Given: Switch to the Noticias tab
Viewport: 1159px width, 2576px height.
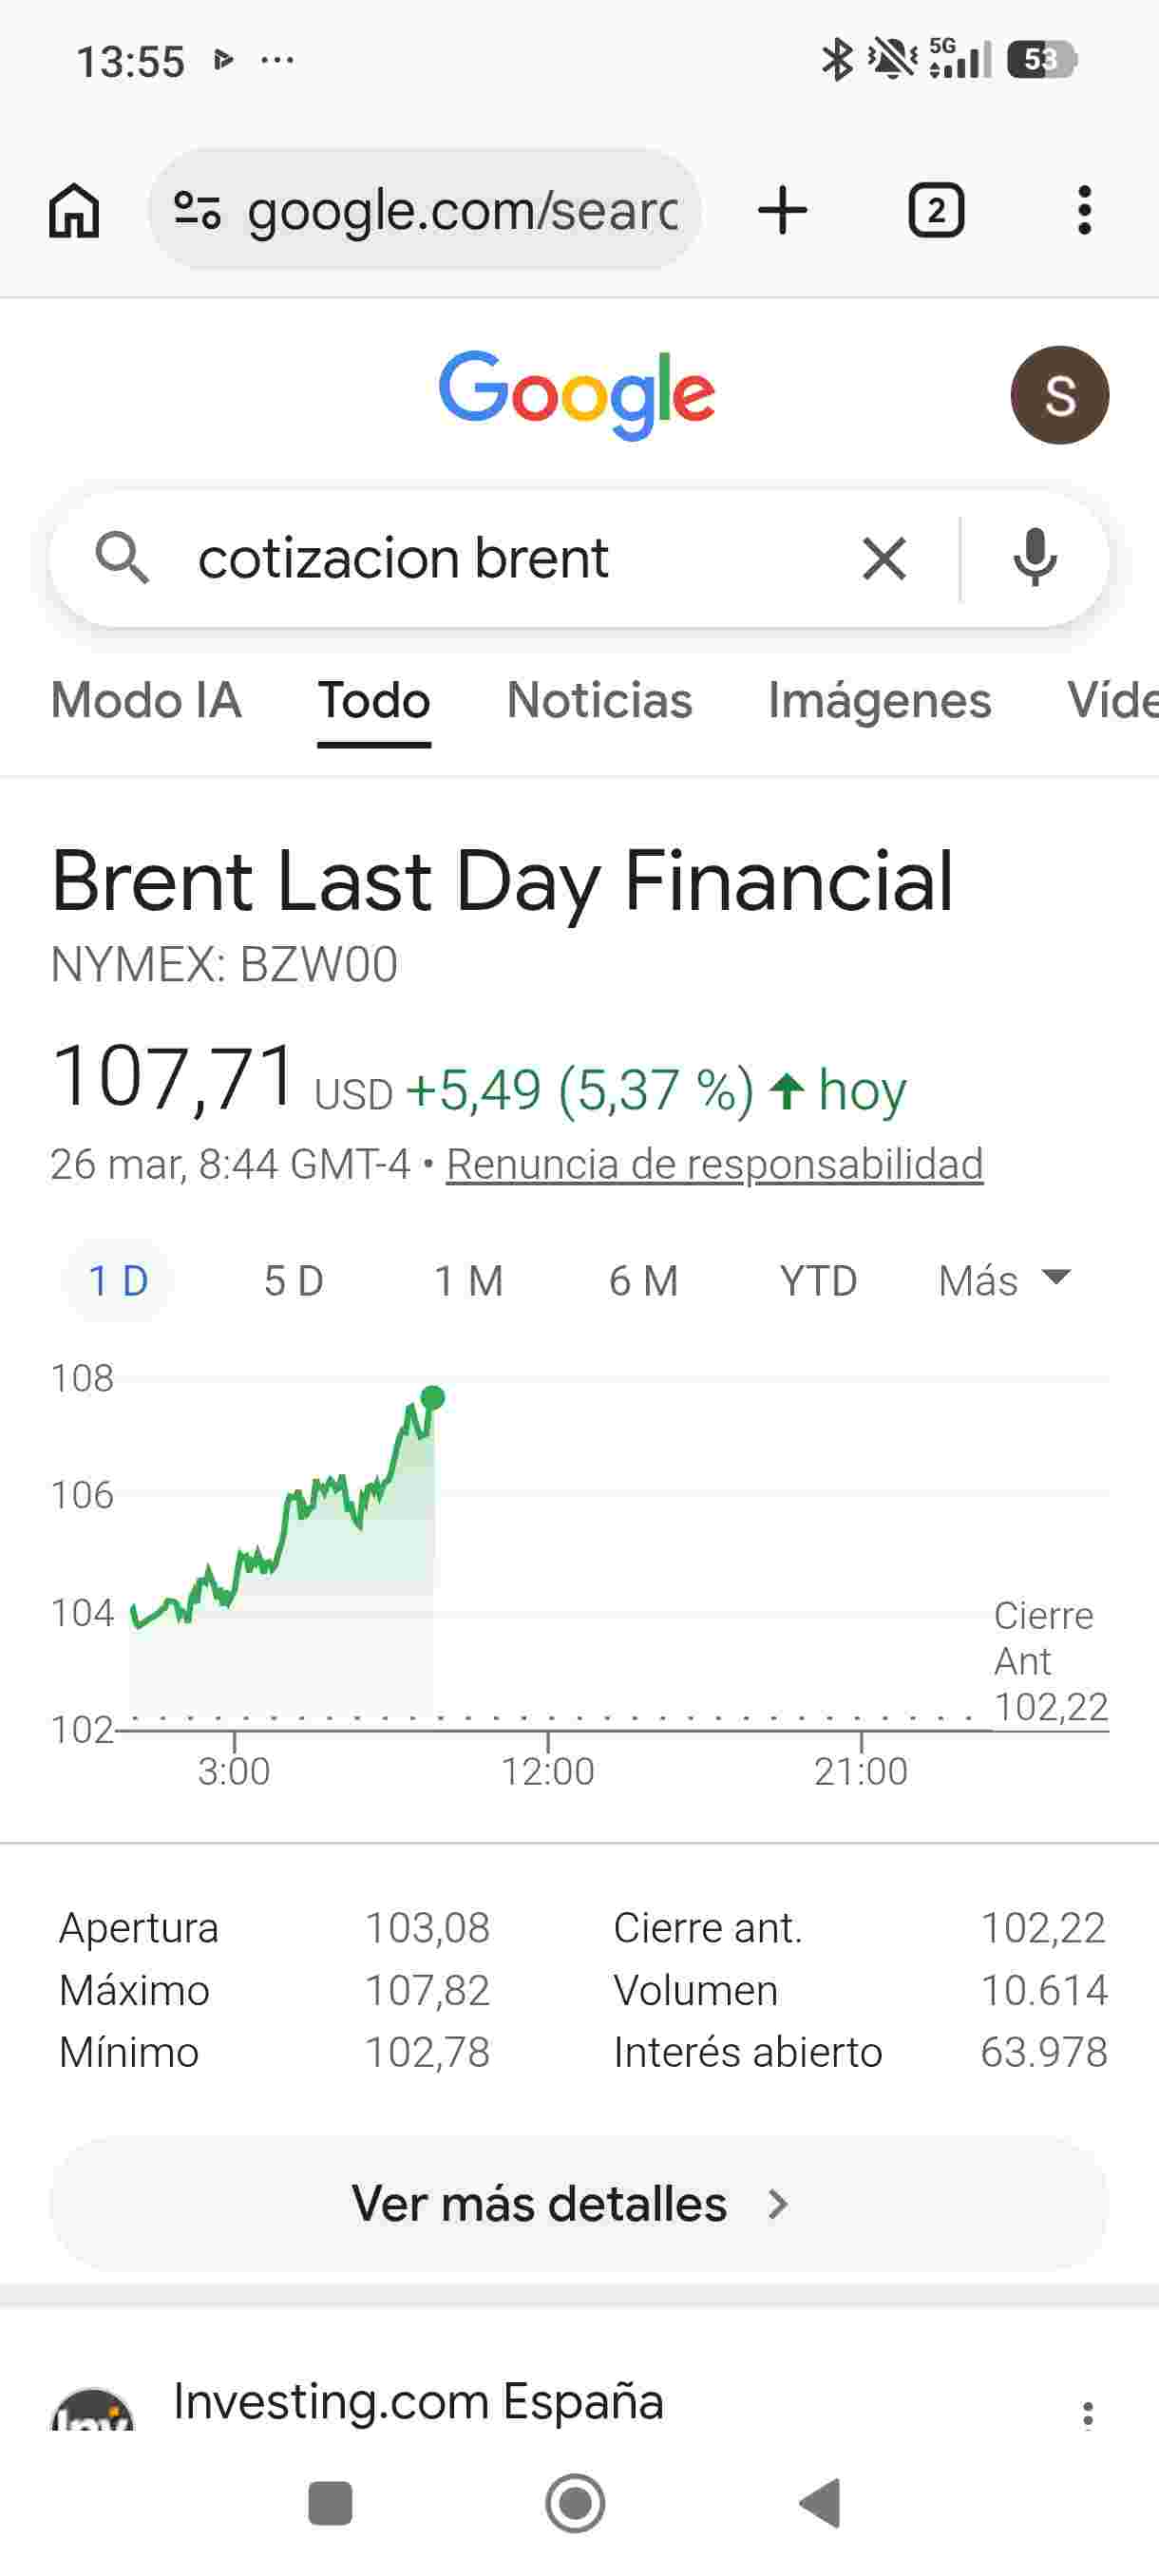Looking at the screenshot, I should [599, 700].
